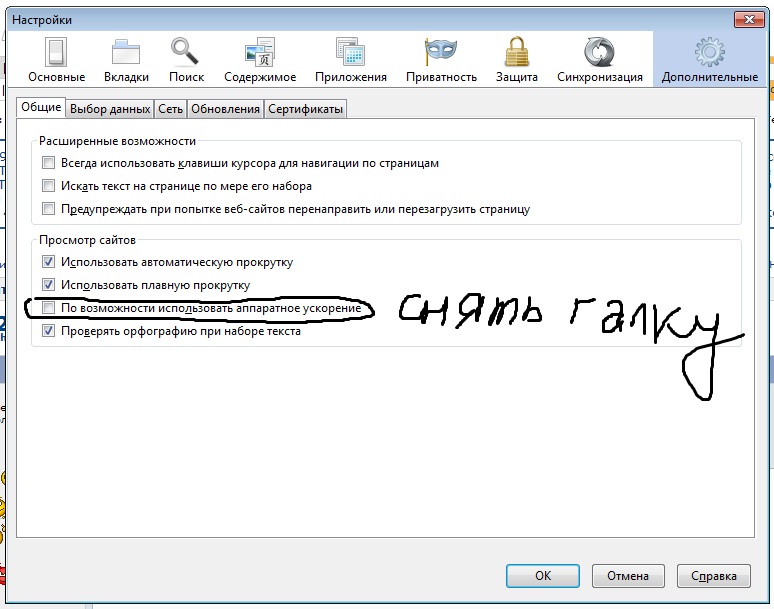This screenshot has height=609, width=774.
Task: Click the OK button
Action: coord(543,576)
